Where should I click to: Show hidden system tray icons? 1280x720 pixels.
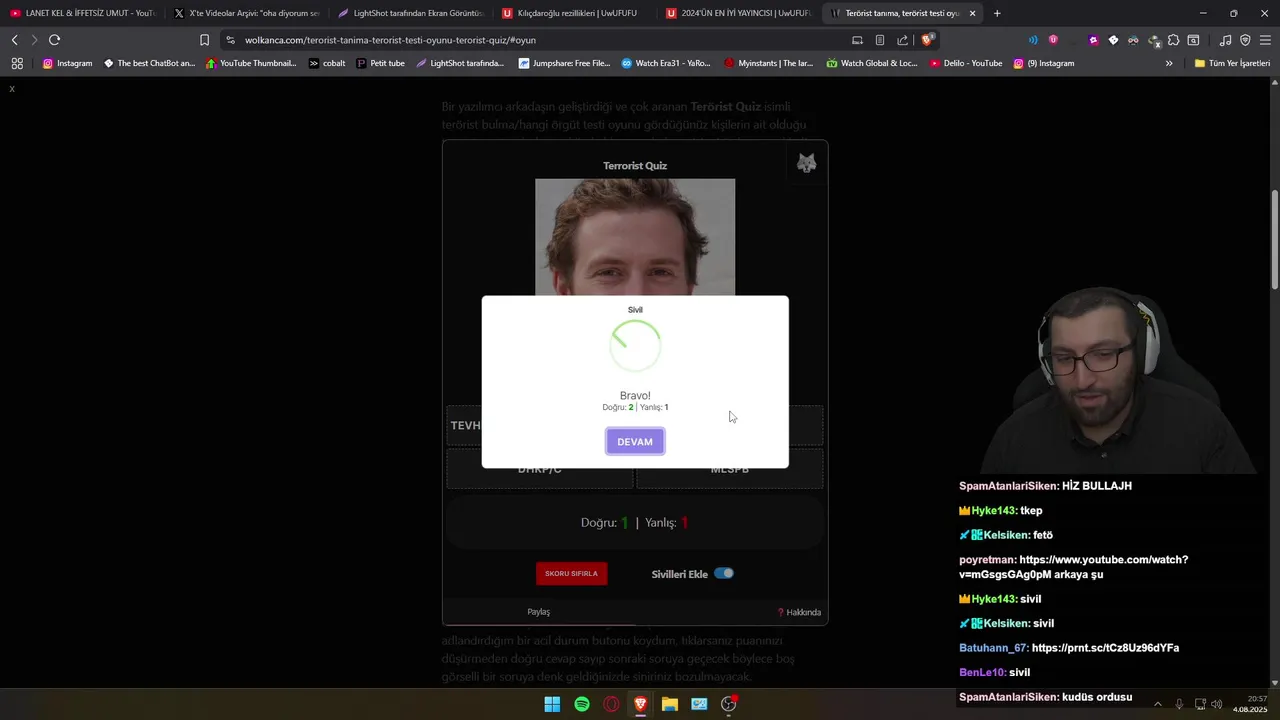point(1158,704)
